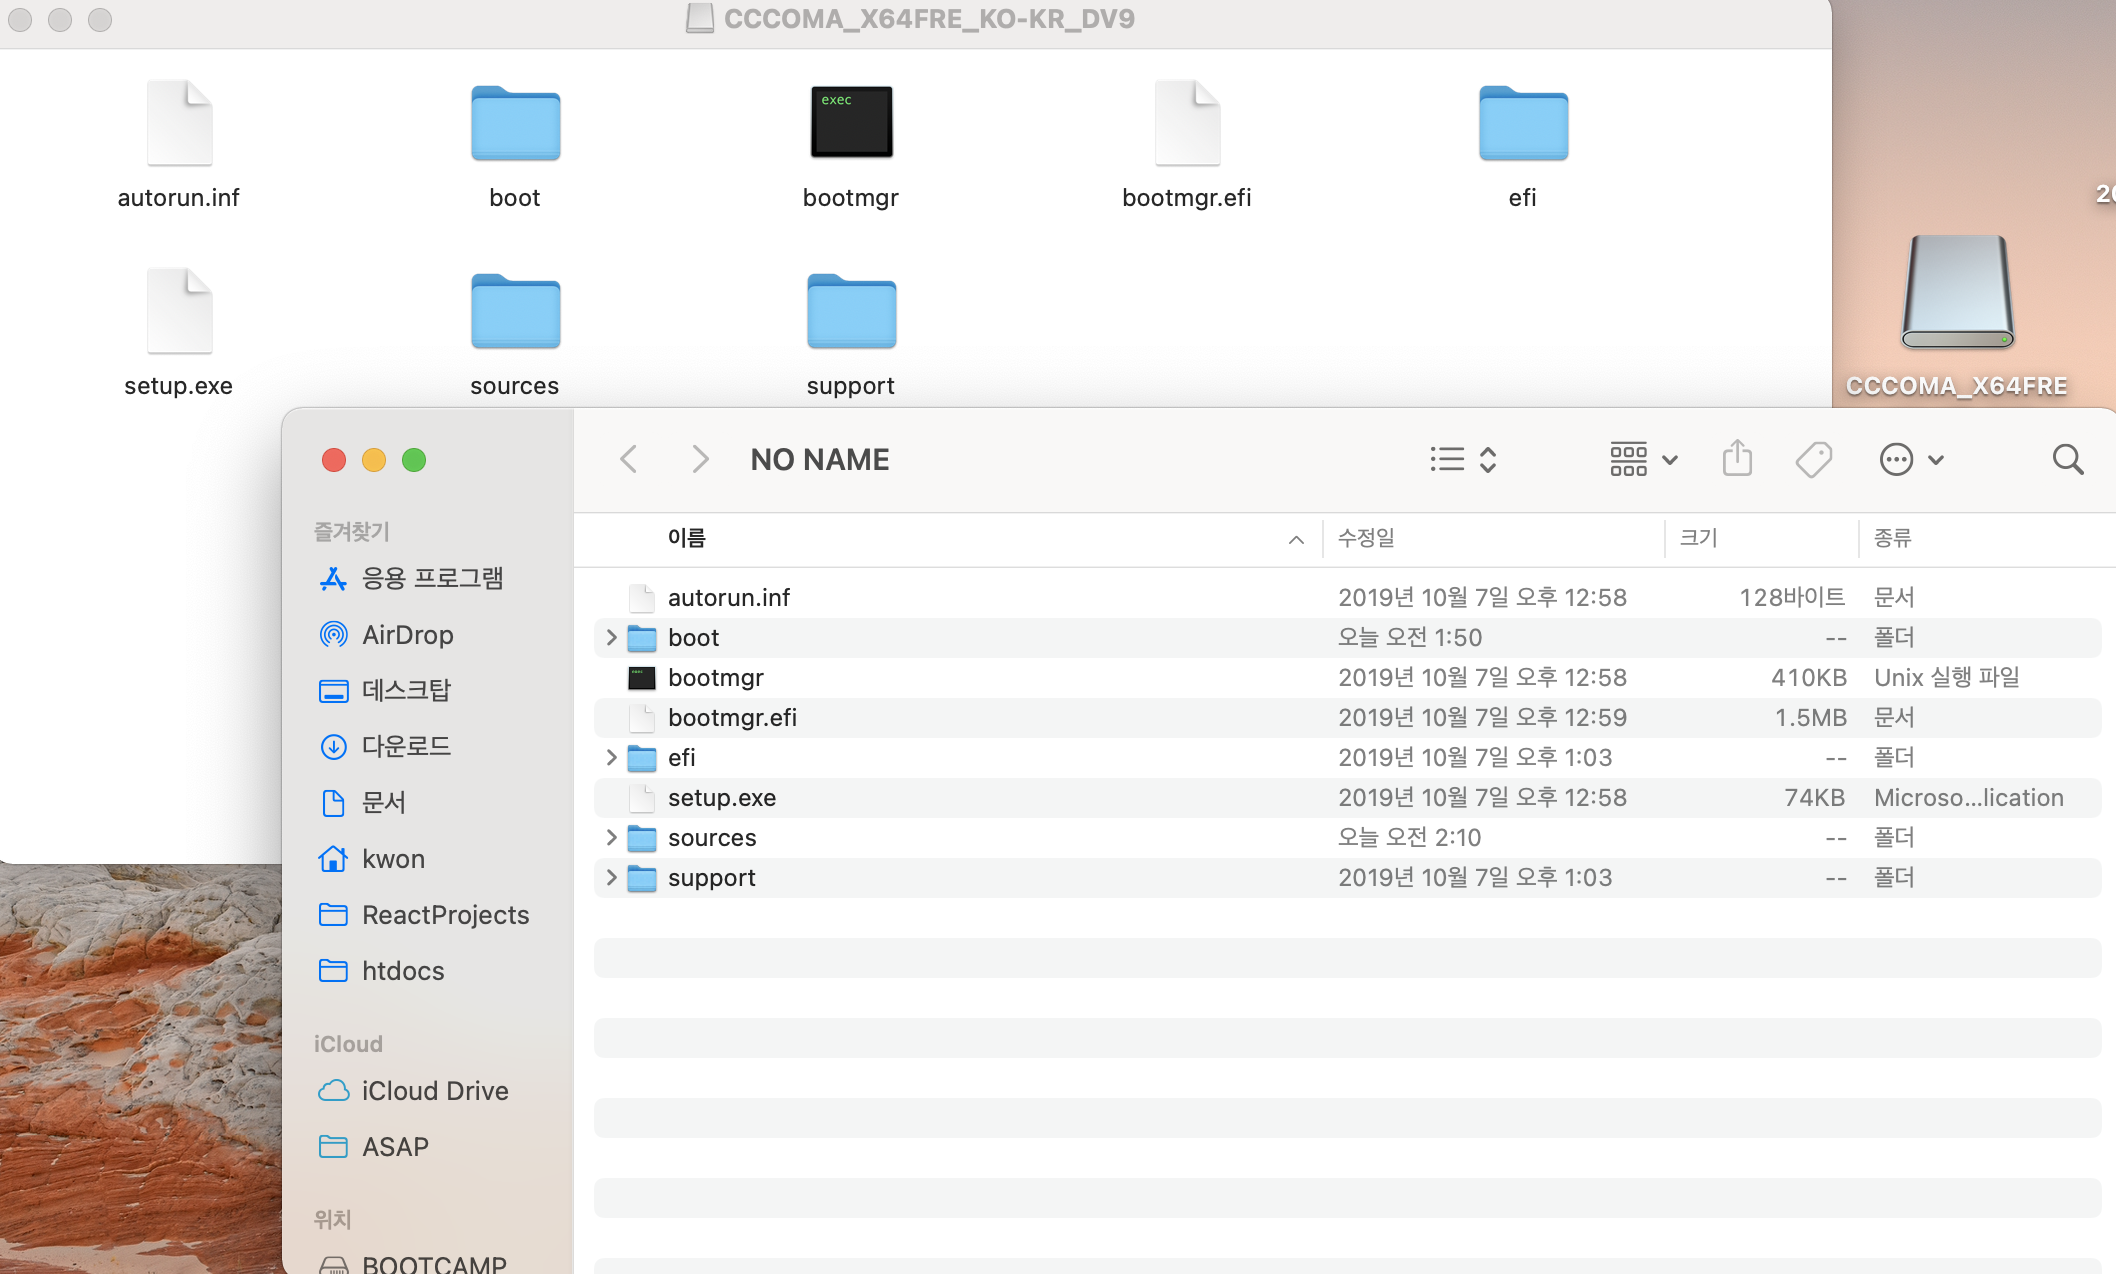
Task: Open the search magnifier in Finder toolbar
Action: pyautogui.click(x=2067, y=459)
